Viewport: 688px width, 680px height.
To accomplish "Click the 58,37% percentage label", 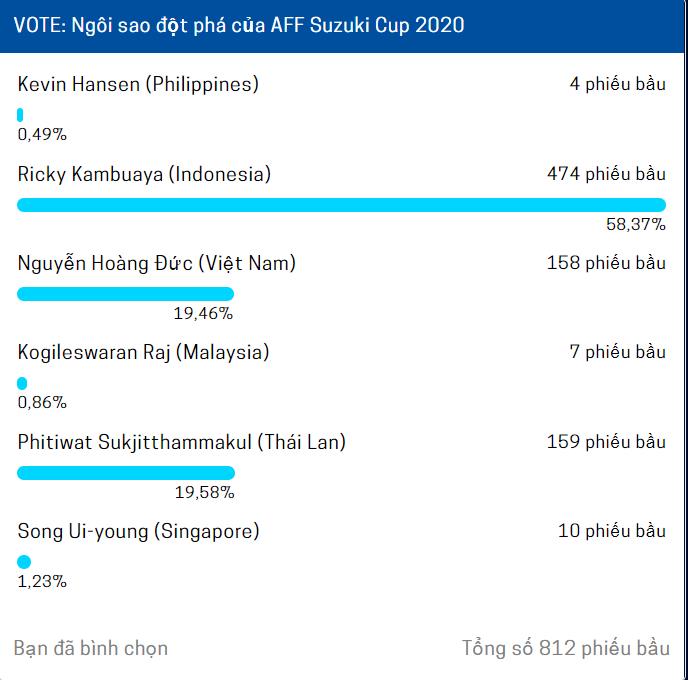I will (x=635, y=225).
